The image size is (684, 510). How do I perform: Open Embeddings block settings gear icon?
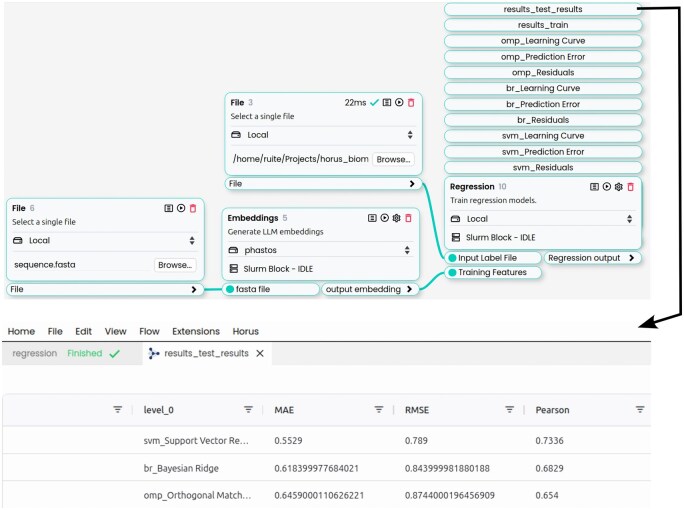tap(396, 218)
